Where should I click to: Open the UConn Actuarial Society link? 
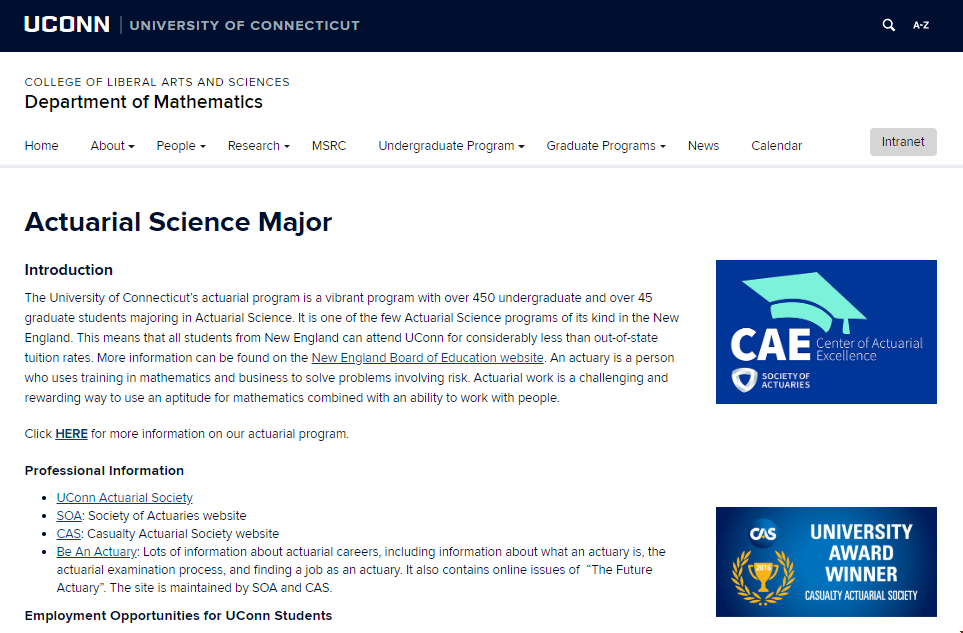(125, 498)
